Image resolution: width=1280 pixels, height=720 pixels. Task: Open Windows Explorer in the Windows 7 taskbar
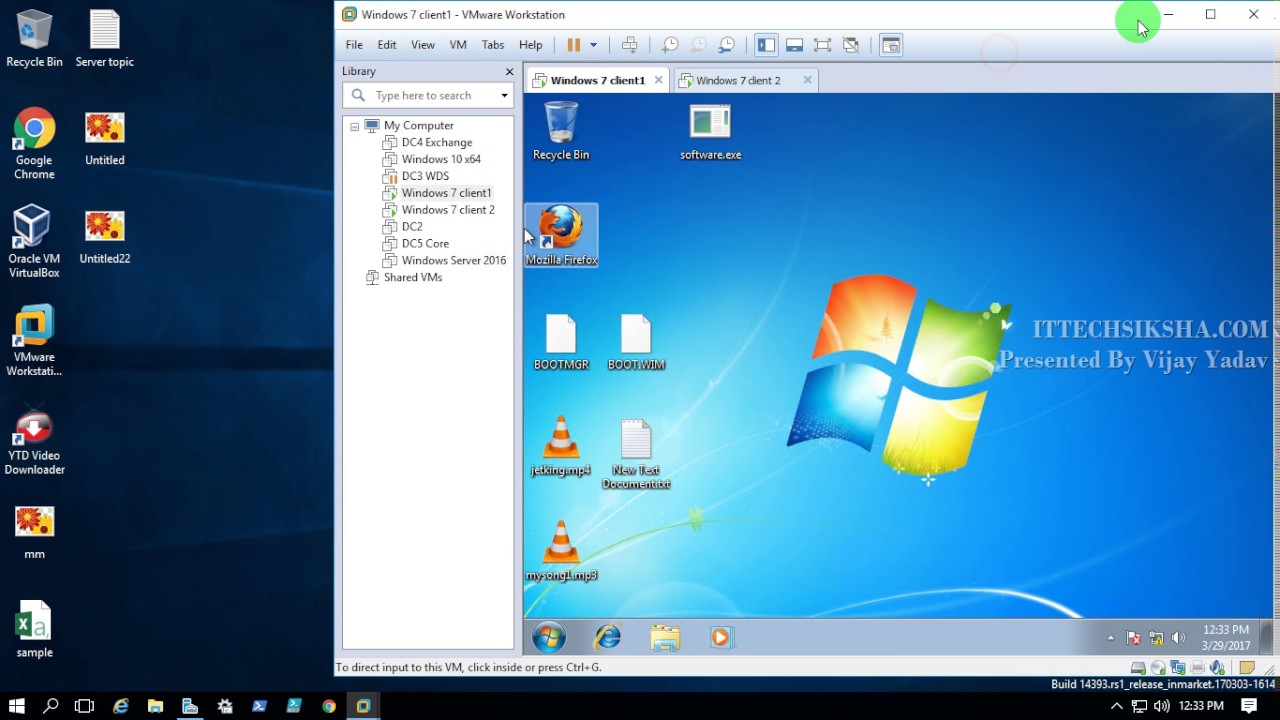tap(665, 637)
